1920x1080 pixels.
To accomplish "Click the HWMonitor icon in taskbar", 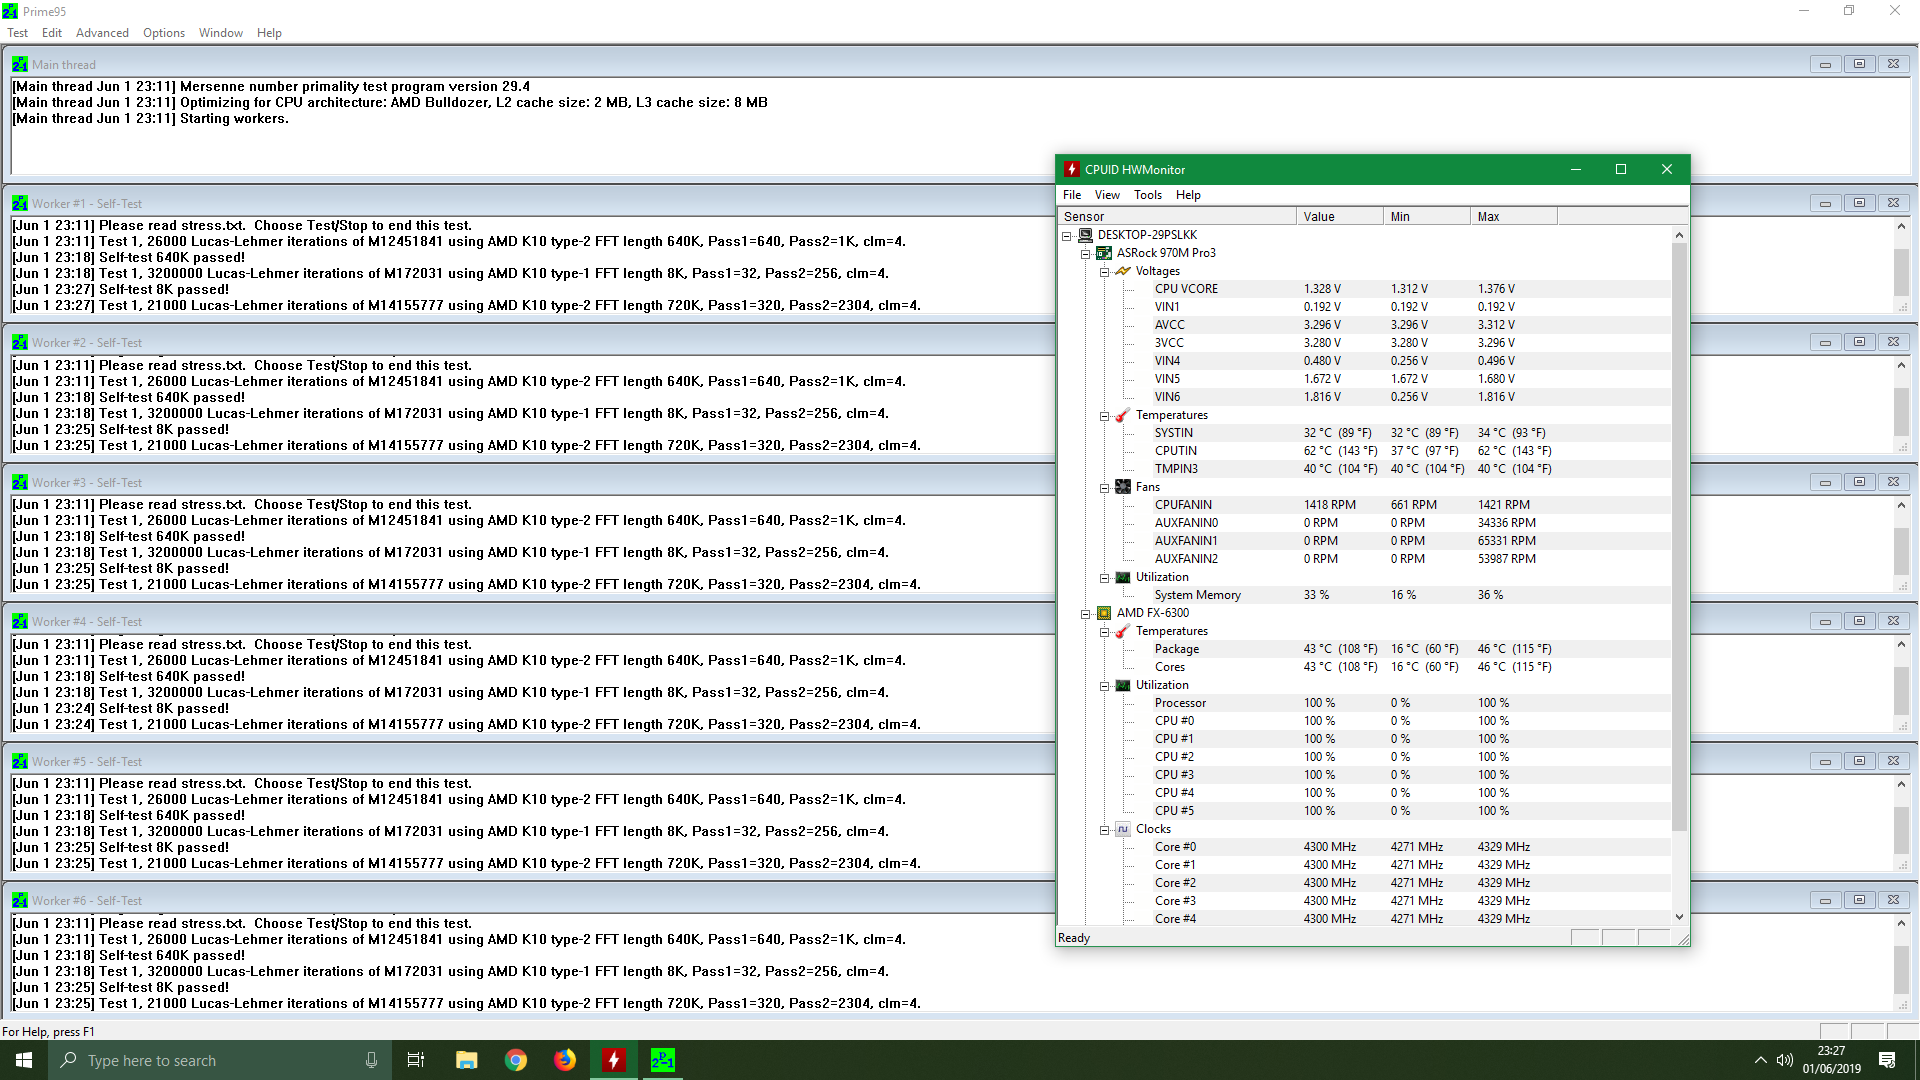I will click(613, 1060).
